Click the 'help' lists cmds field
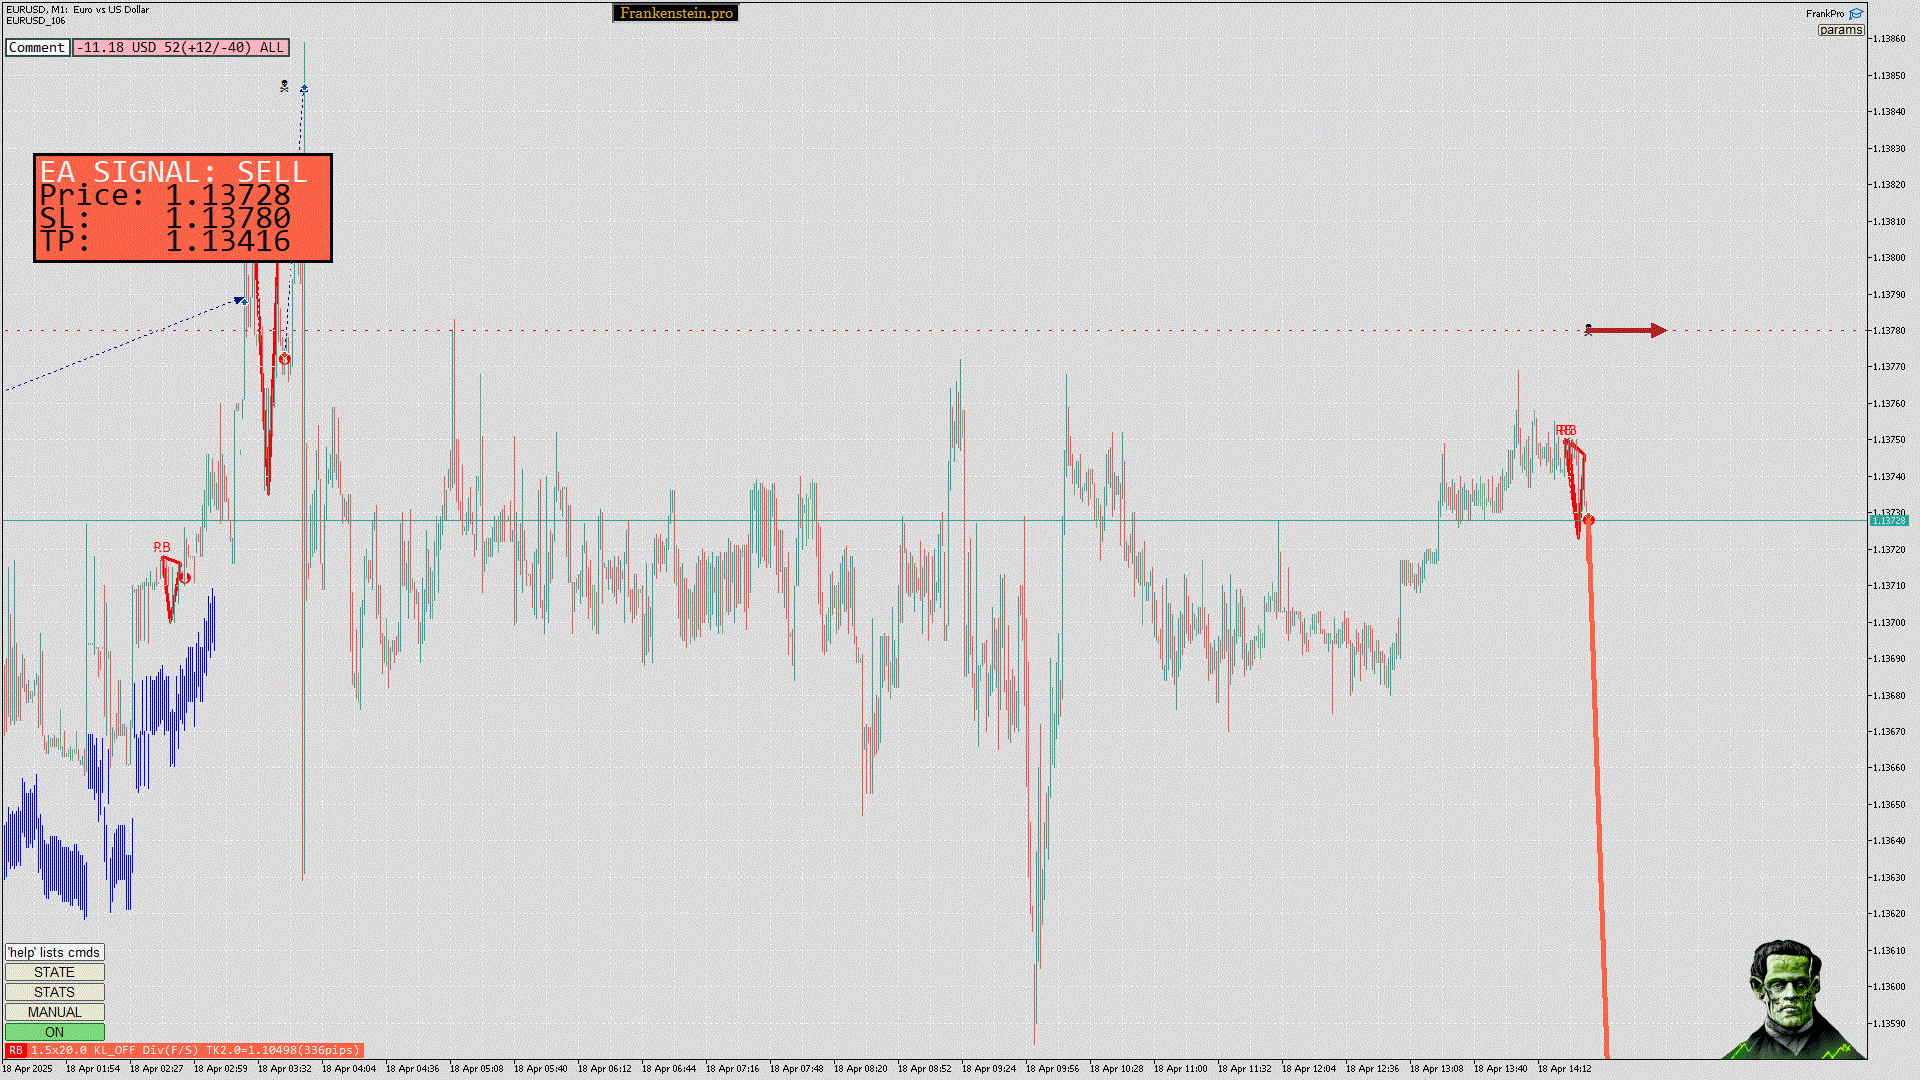 [54, 952]
